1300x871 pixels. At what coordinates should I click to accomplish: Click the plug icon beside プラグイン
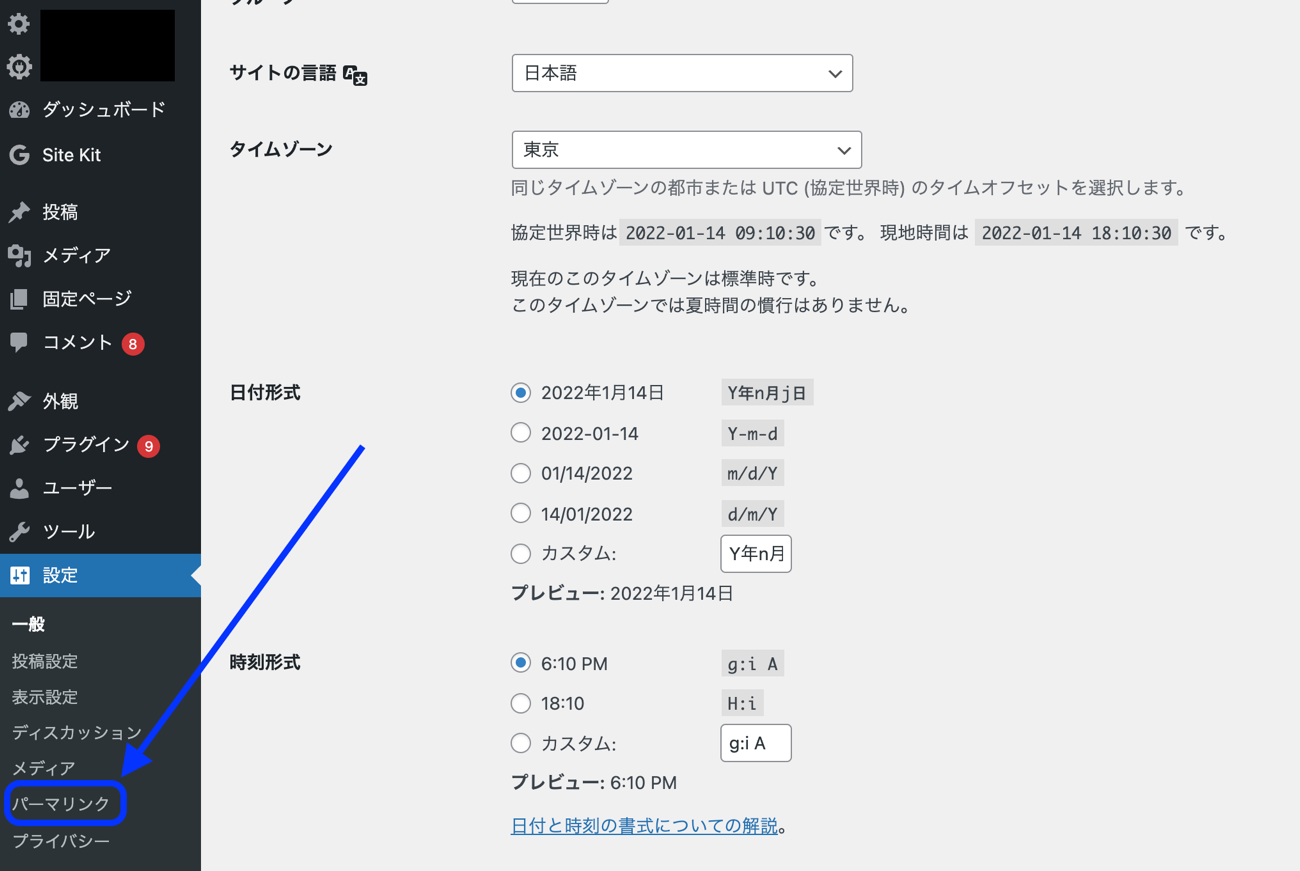point(19,445)
